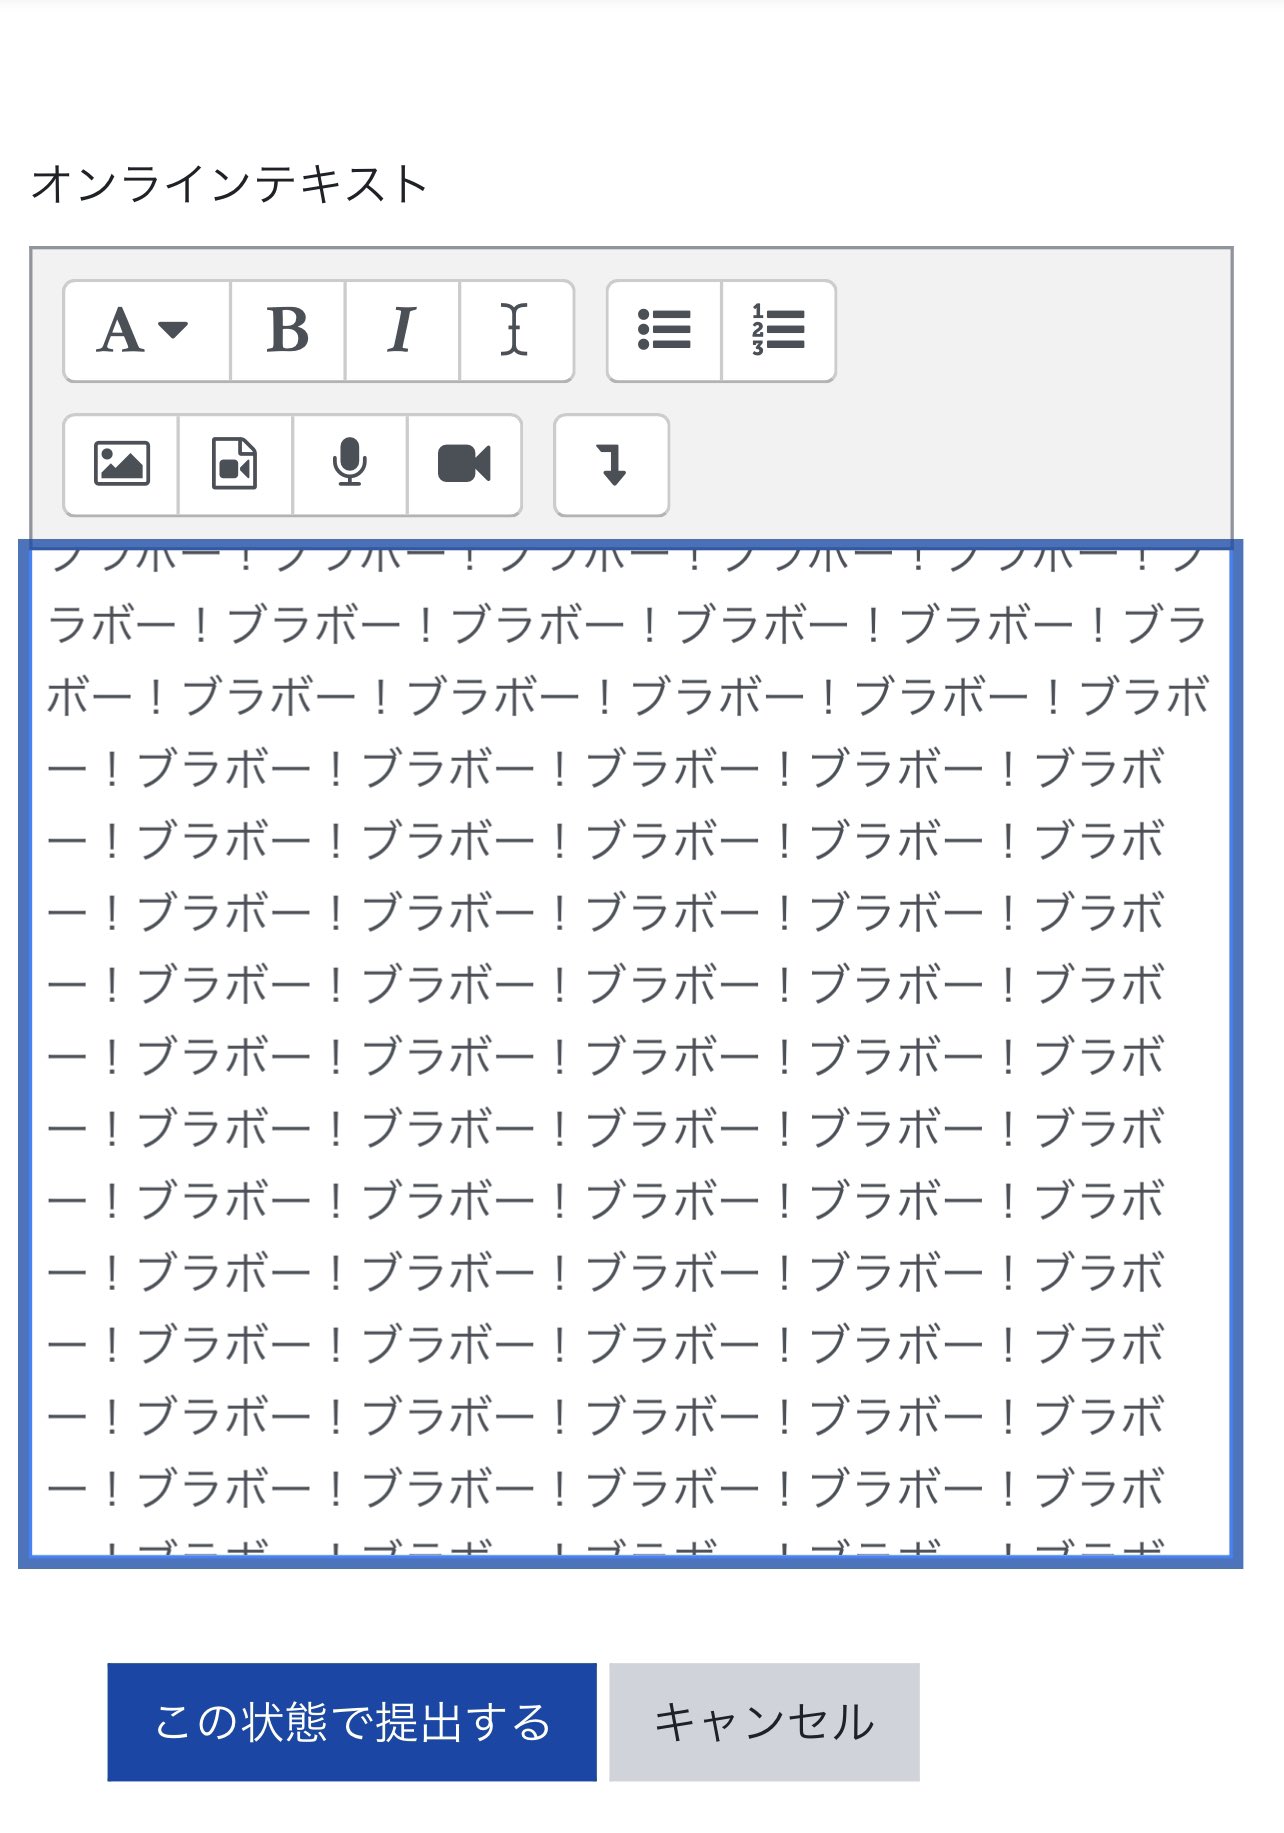Click the キャンセル button
The image size is (1284, 1833).
(x=764, y=1722)
